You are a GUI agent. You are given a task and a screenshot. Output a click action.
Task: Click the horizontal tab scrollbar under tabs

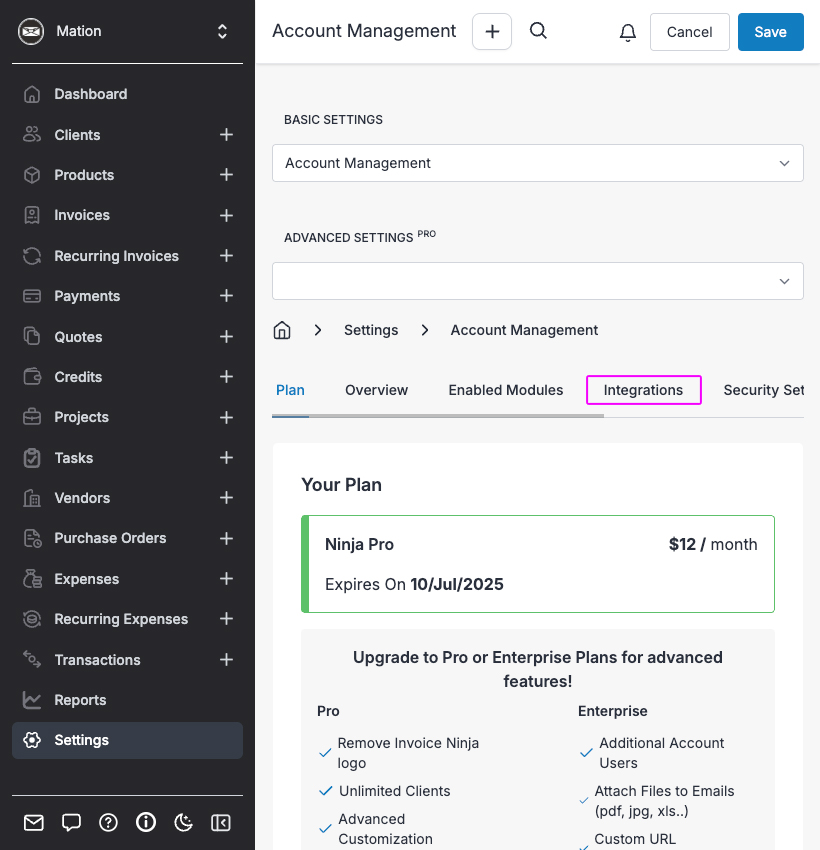[x=438, y=416]
